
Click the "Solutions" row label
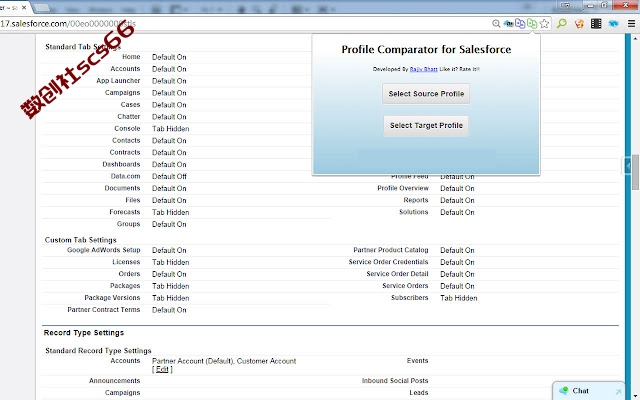413,212
